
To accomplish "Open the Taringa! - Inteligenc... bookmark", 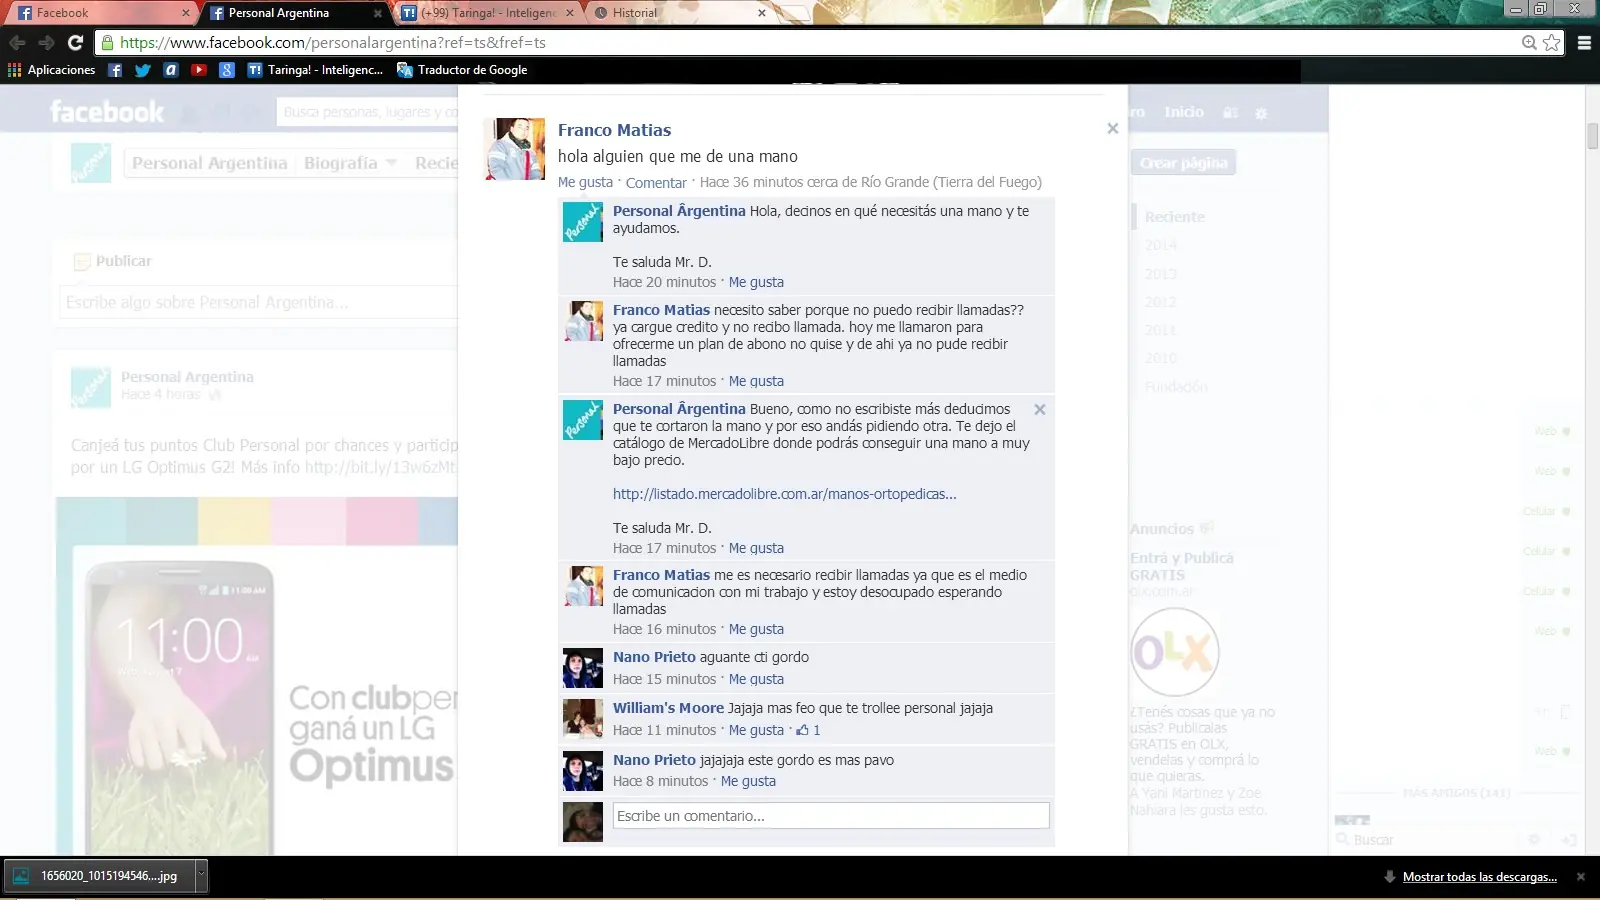I will [315, 70].
